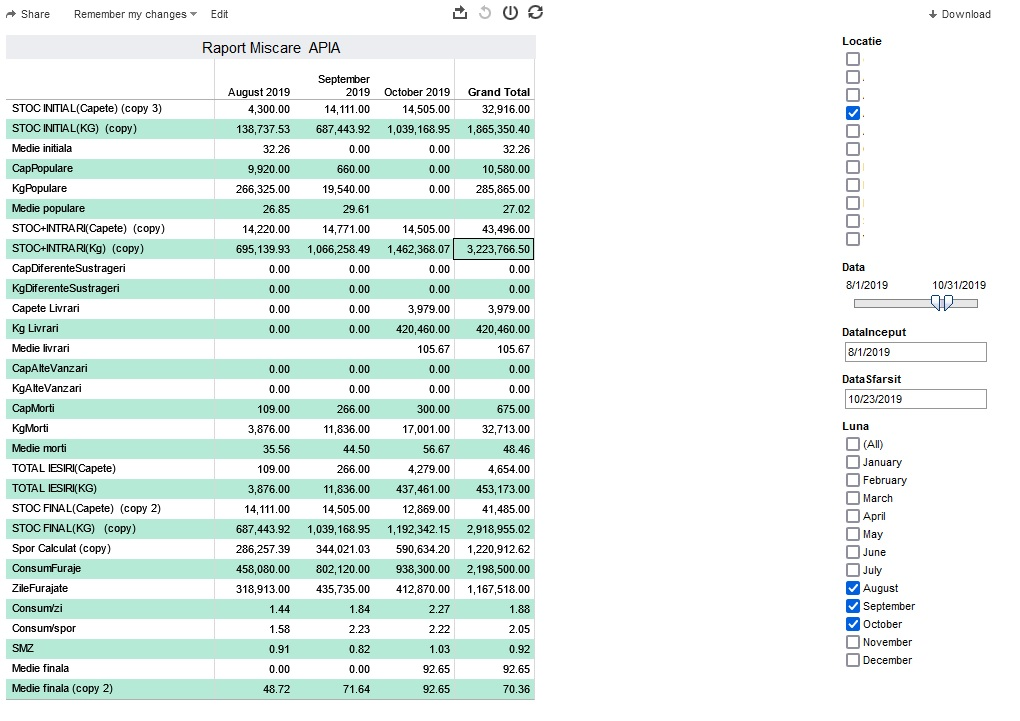The height and width of the screenshot is (721, 1020).
Task: Uncheck the checked Locatie checkbox
Action: [853, 113]
